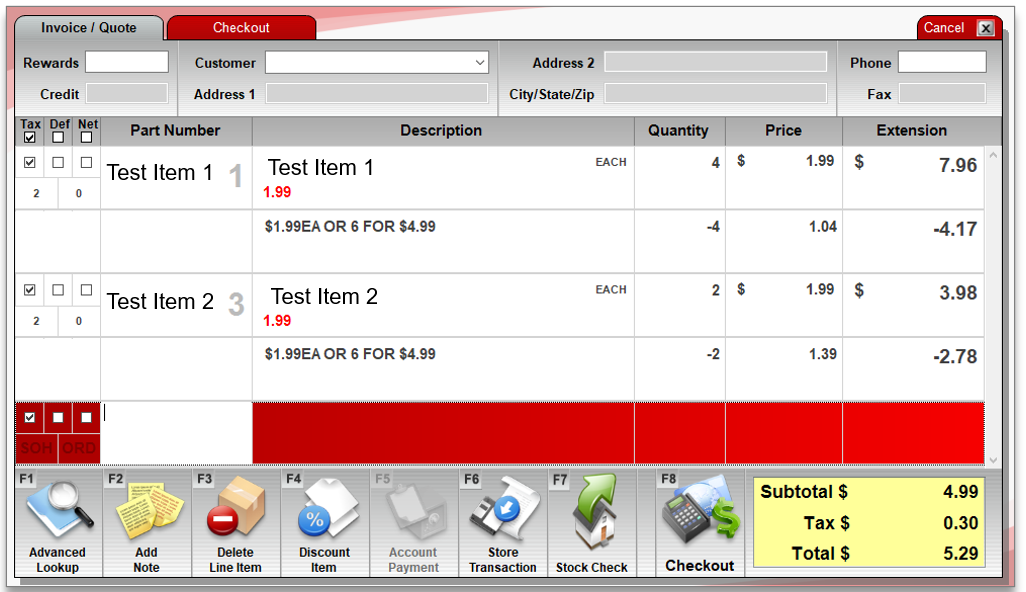Focus the Phone number field

(x=941, y=63)
